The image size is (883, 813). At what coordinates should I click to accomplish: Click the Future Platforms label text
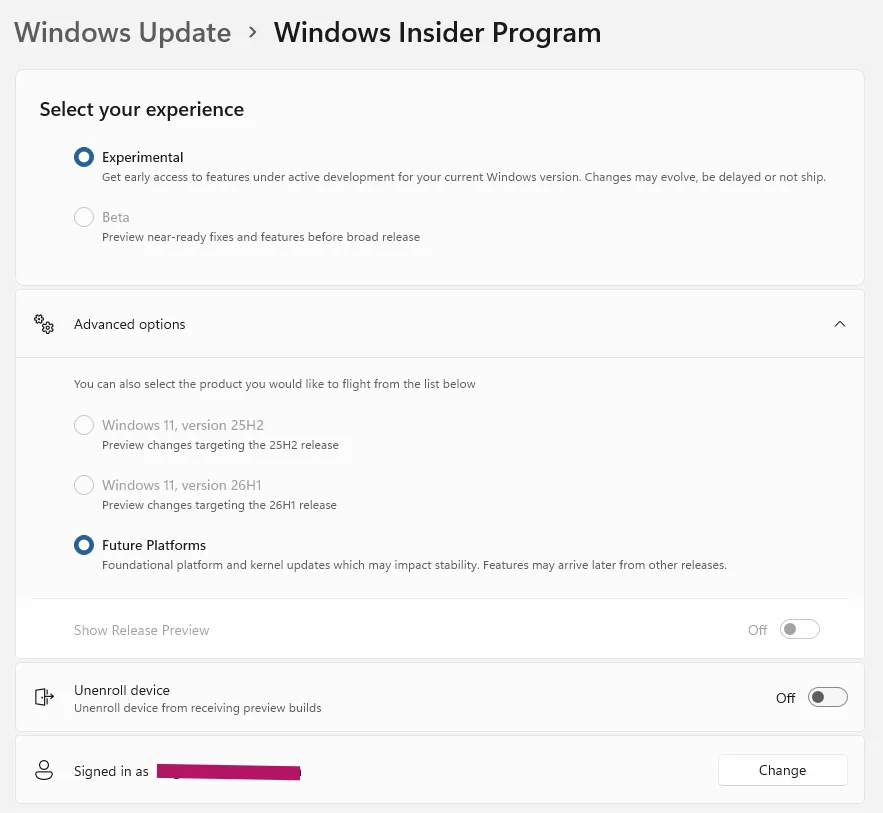coord(154,545)
